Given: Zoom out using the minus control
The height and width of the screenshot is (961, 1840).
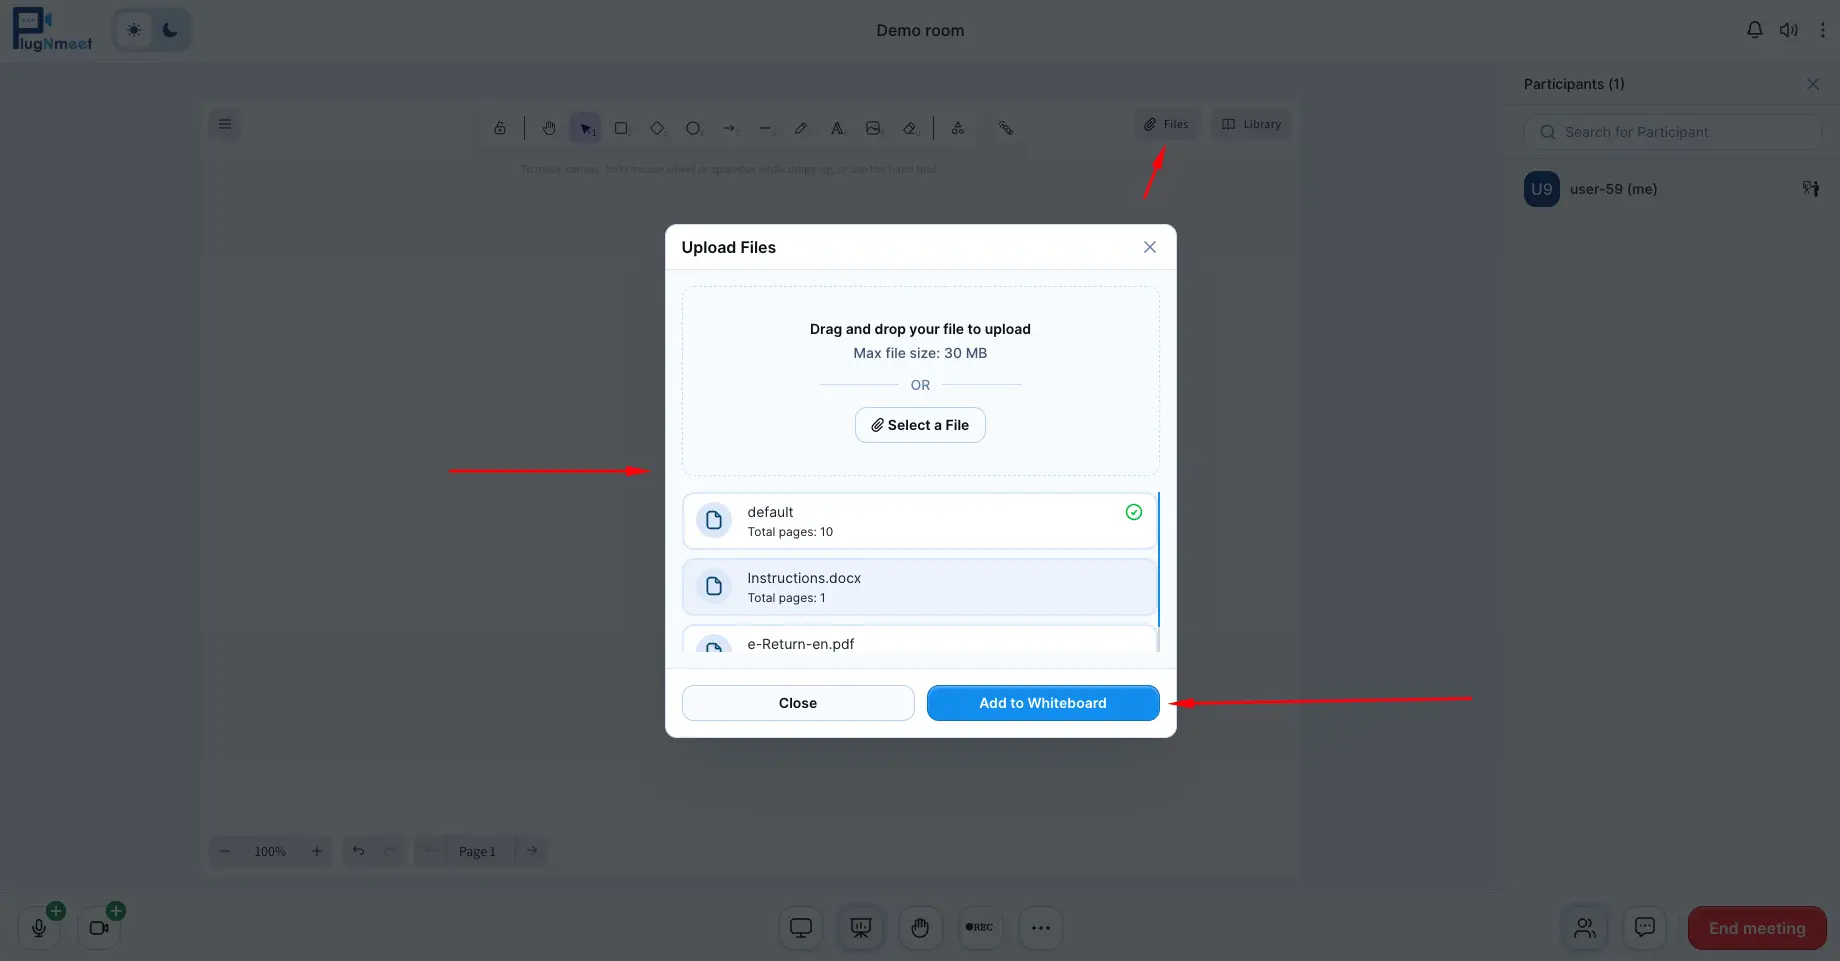Looking at the screenshot, I should coord(225,851).
